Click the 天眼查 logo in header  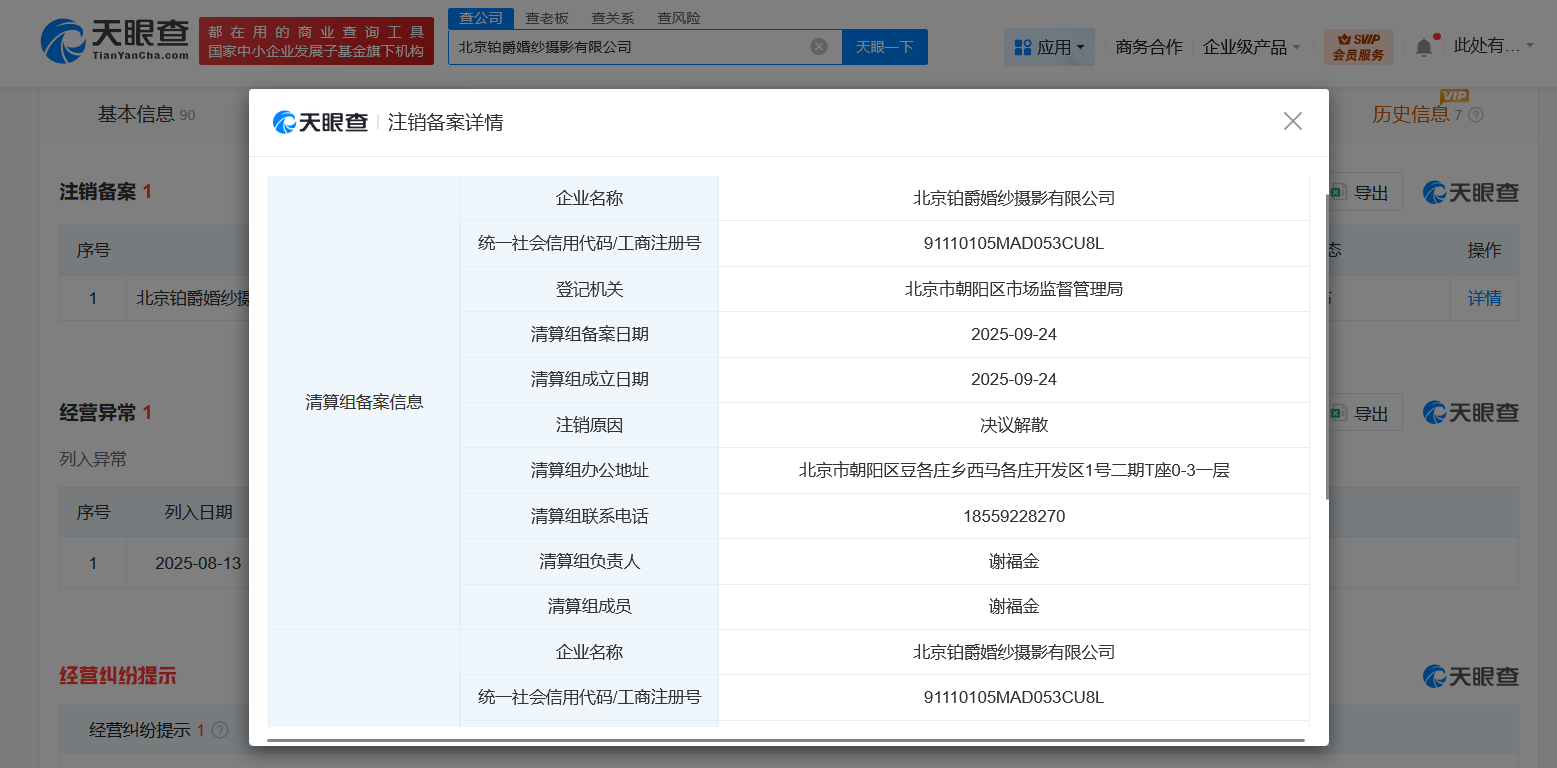[x=114, y=40]
